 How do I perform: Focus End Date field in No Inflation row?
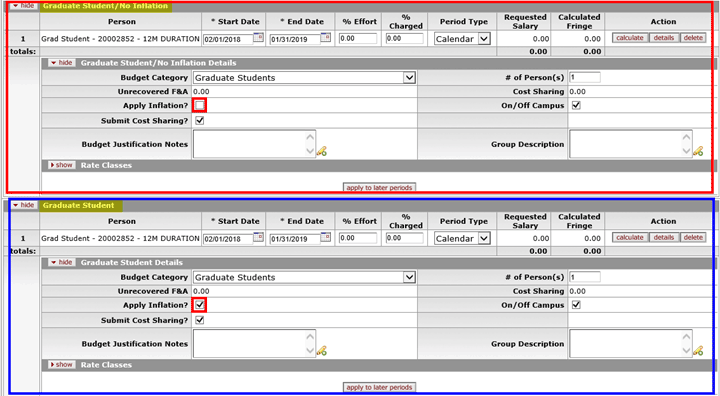295,39
